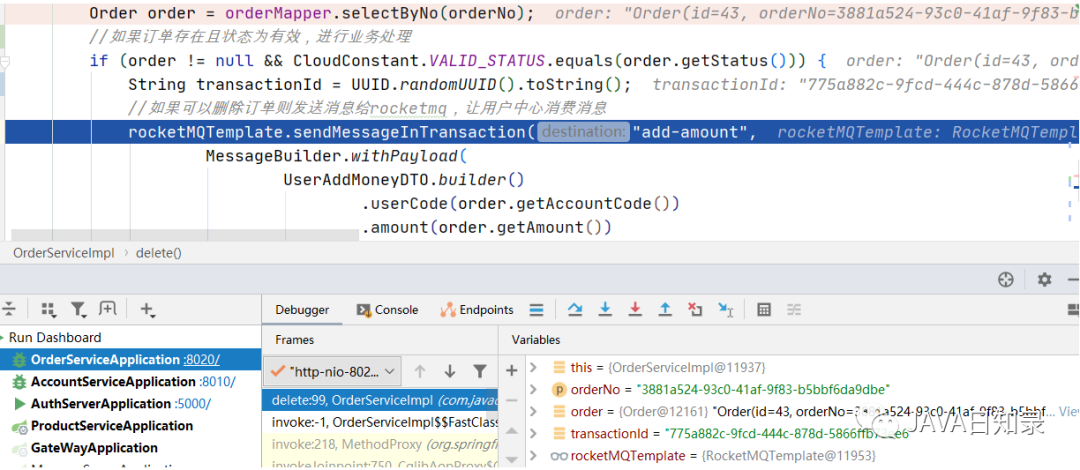
Task: Select frame delete:99, OrderServiceImpl
Action: (380, 400)
